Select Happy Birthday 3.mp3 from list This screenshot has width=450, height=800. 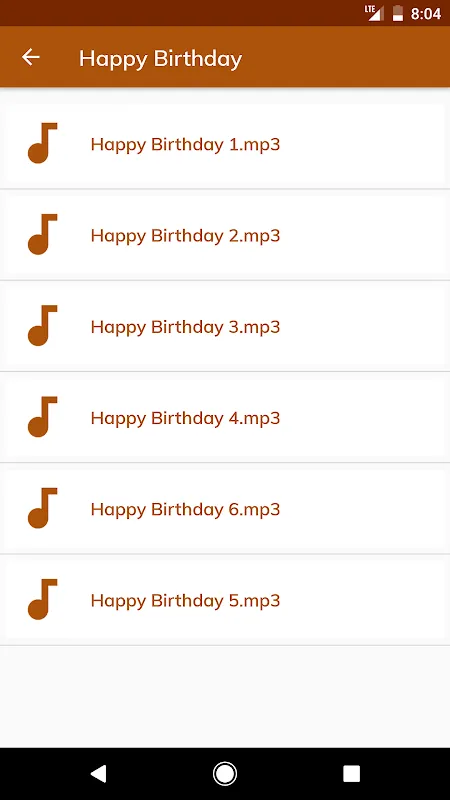pos(225,327)
